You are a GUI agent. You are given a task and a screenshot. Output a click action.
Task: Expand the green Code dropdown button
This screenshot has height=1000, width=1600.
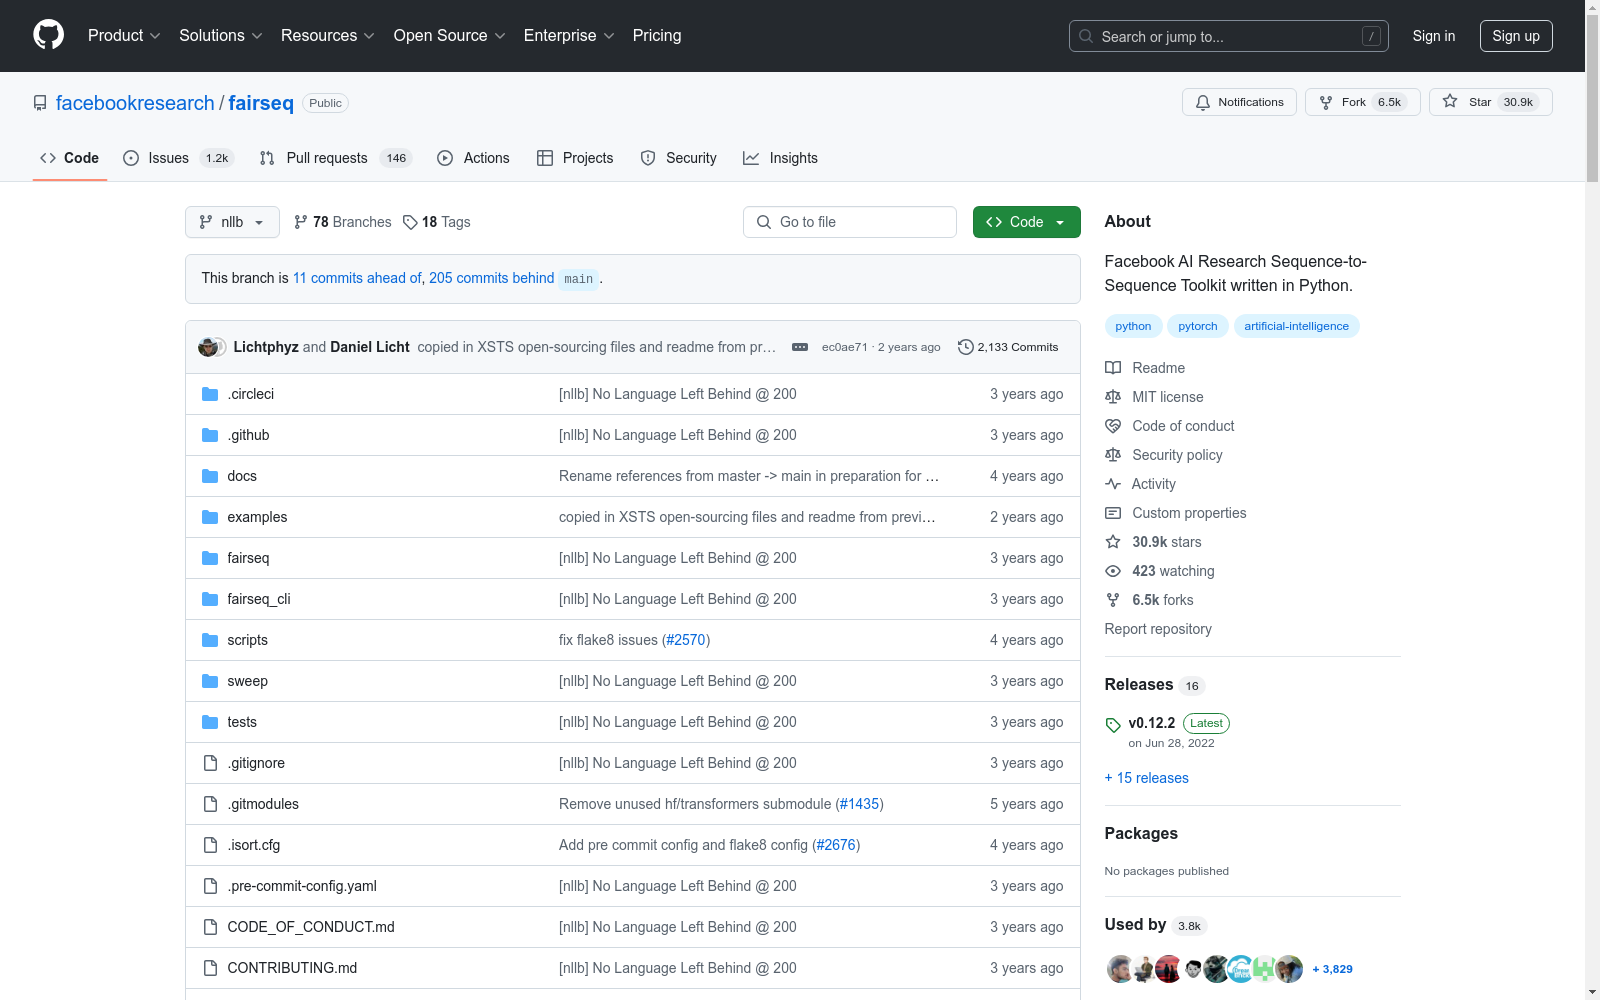pyautogui.click(x=1026, y=222)
